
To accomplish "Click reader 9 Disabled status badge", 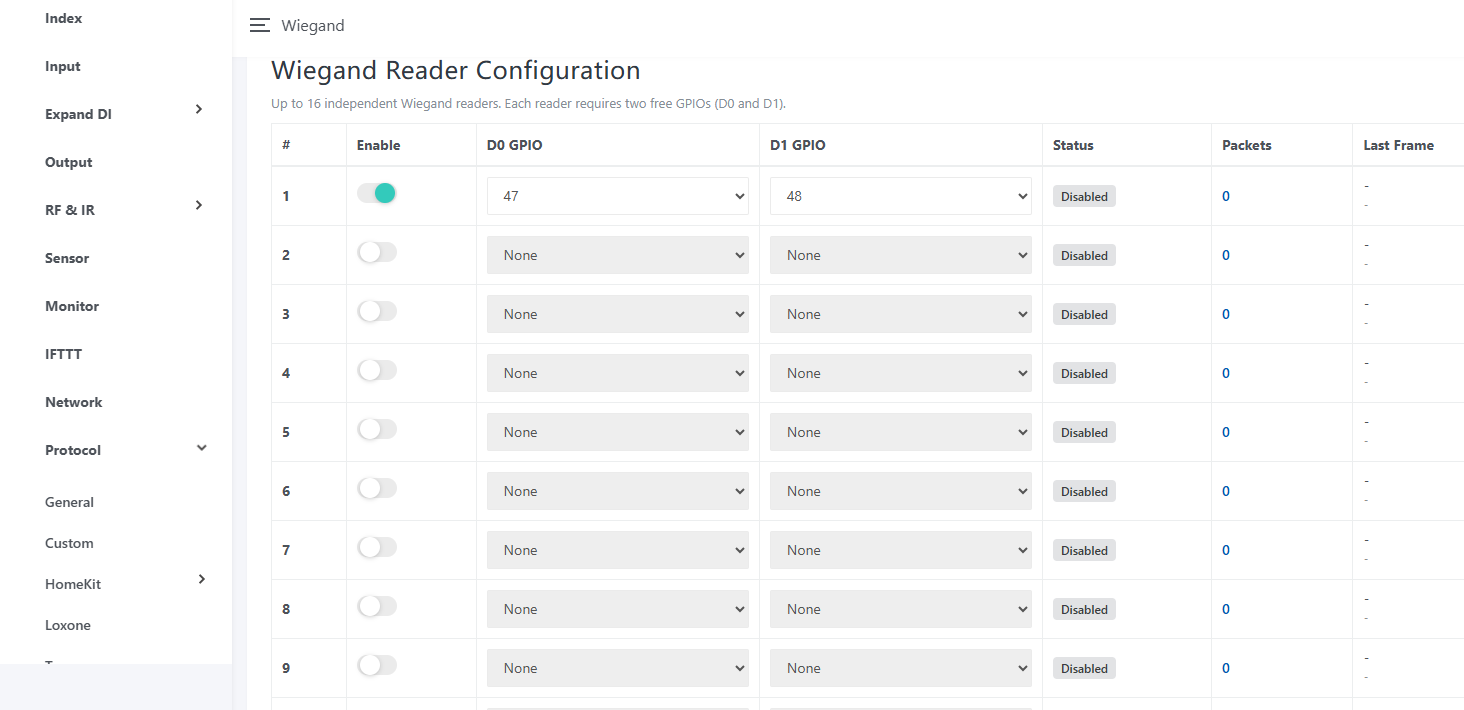I will click(x=1084, y=668).
